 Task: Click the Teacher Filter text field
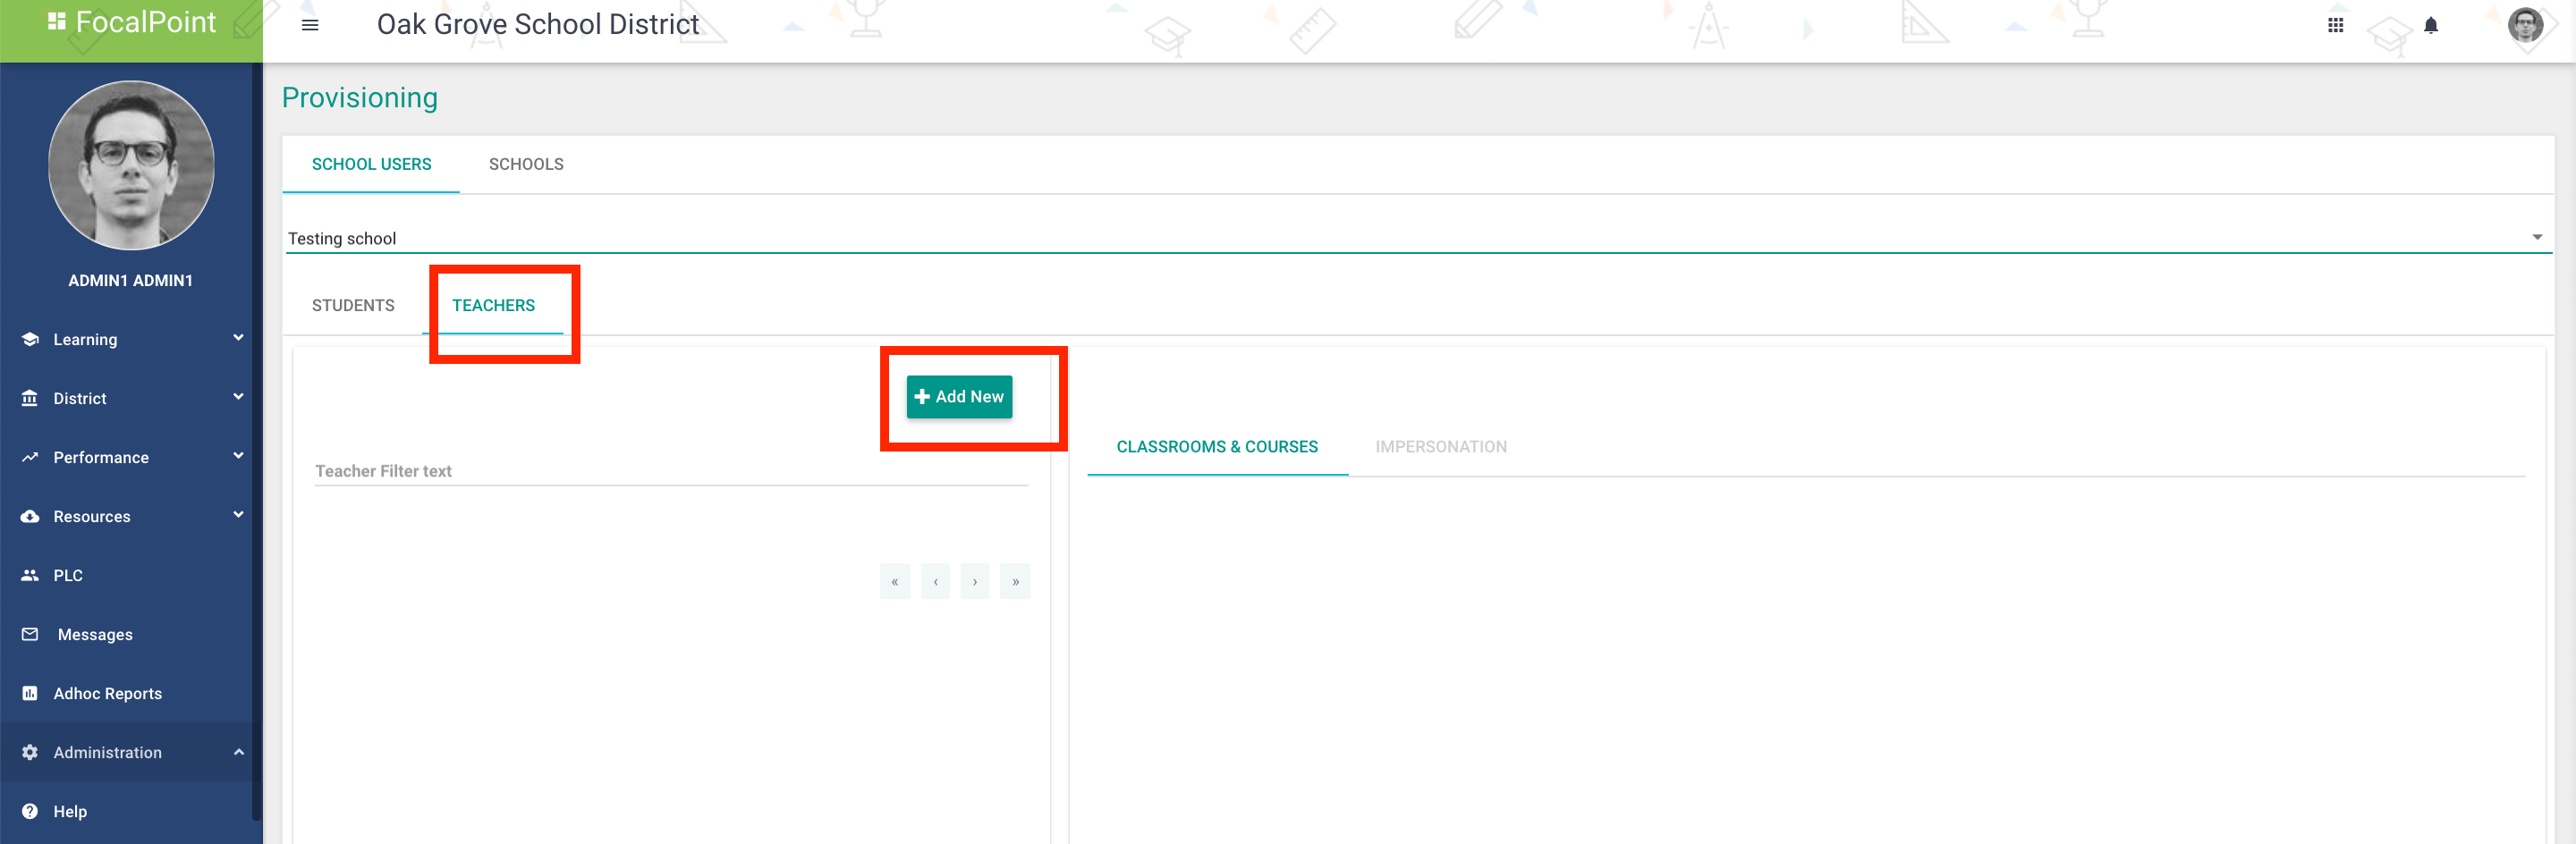tap(671, 470)
